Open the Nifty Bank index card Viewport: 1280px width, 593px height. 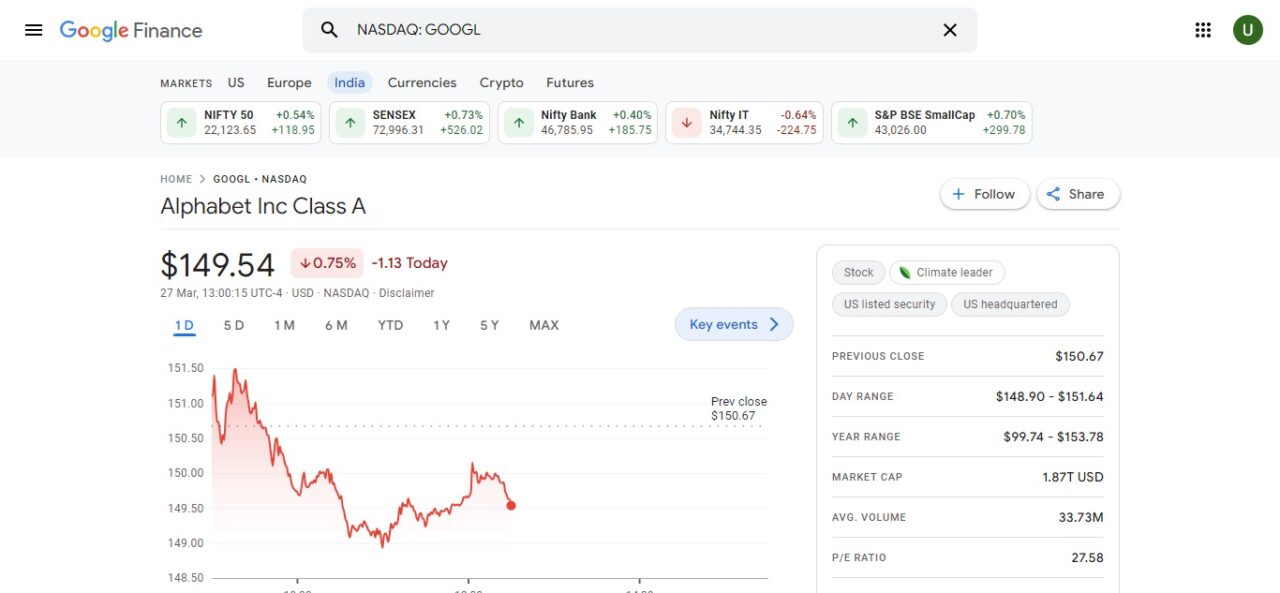(x=578, y=123)
